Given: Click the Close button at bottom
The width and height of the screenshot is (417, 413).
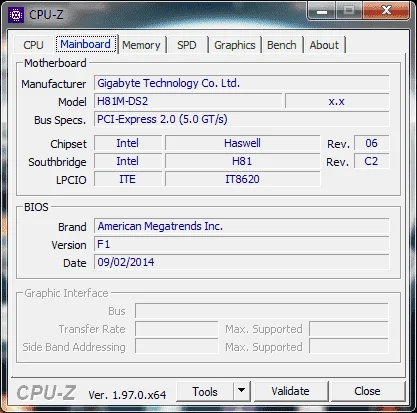Looking at the screenshot, I should point(367,391).
